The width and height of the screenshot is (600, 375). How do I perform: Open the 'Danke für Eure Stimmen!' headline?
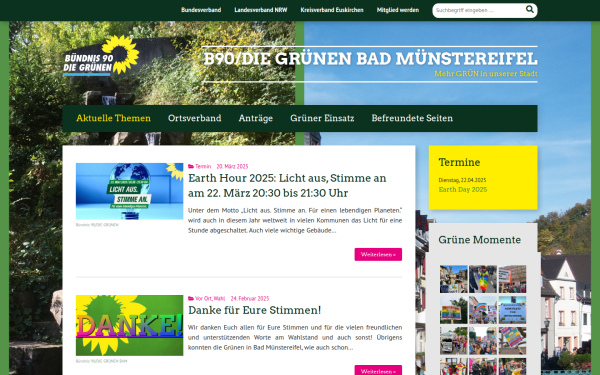coord(254,310)
